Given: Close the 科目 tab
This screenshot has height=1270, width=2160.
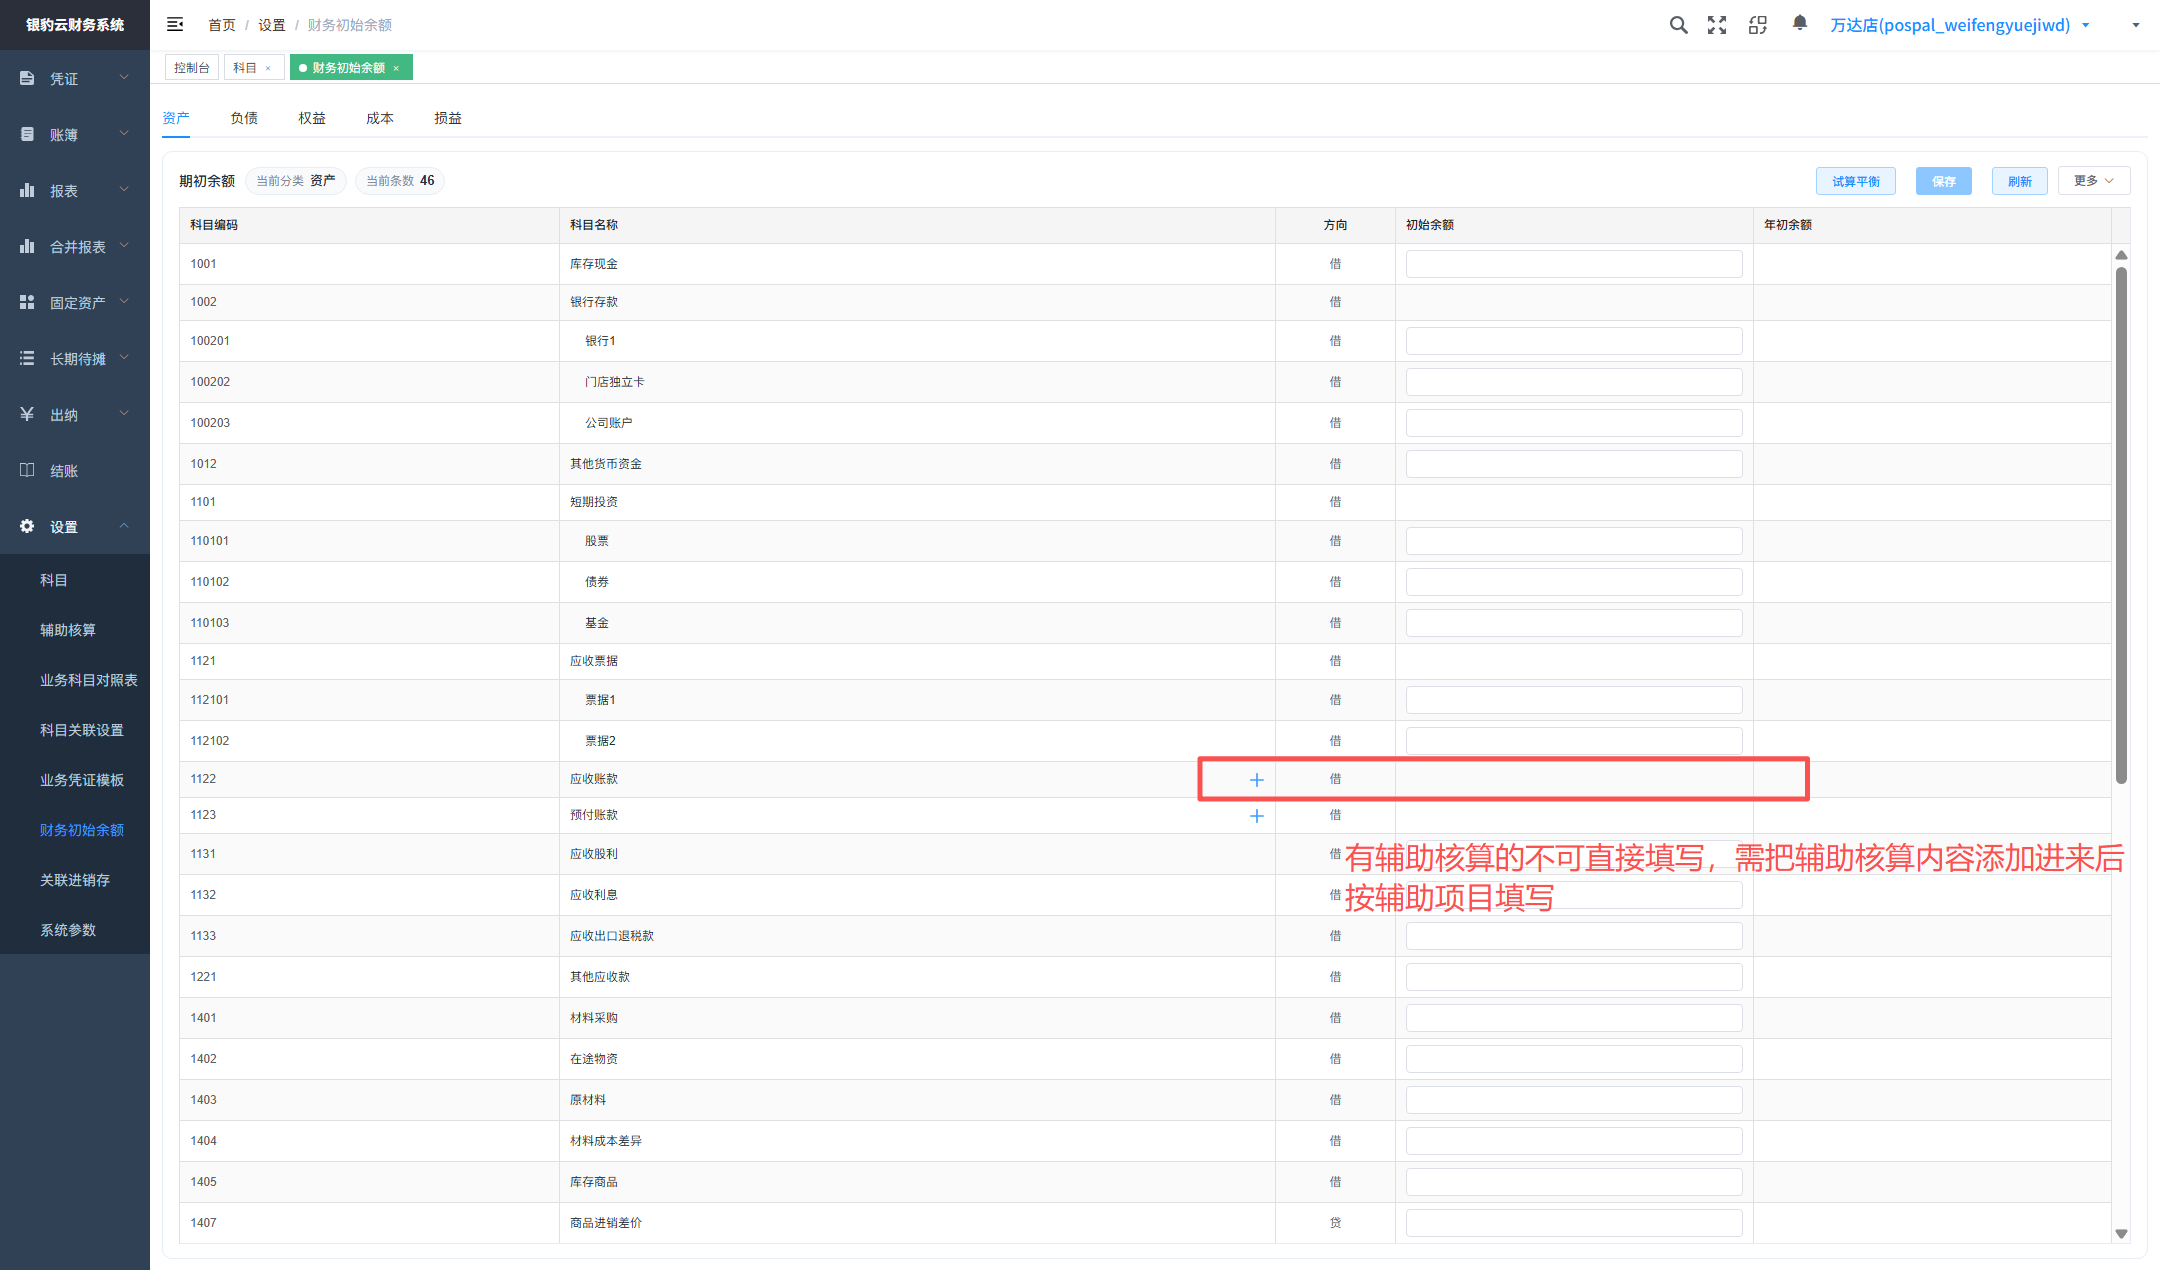Looking at the screenshot, I should (x=268, y=68).
